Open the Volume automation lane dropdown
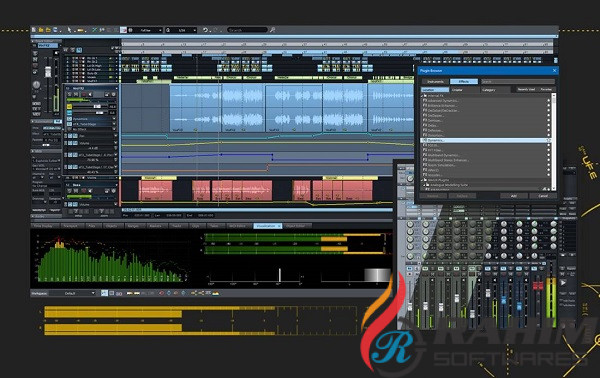Image resolution: width=600 pixels, height=378 pixels. (x=116, y=143)
